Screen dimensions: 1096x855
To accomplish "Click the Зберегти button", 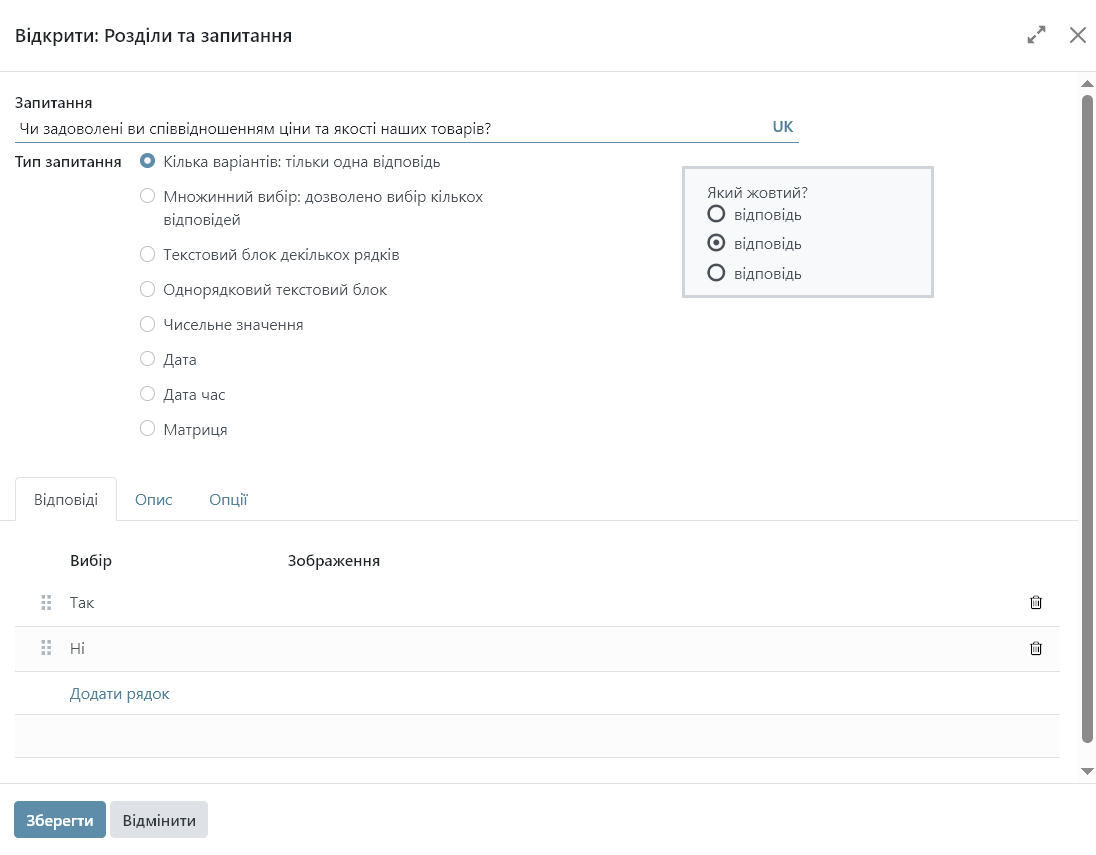I will click(60, 821).
